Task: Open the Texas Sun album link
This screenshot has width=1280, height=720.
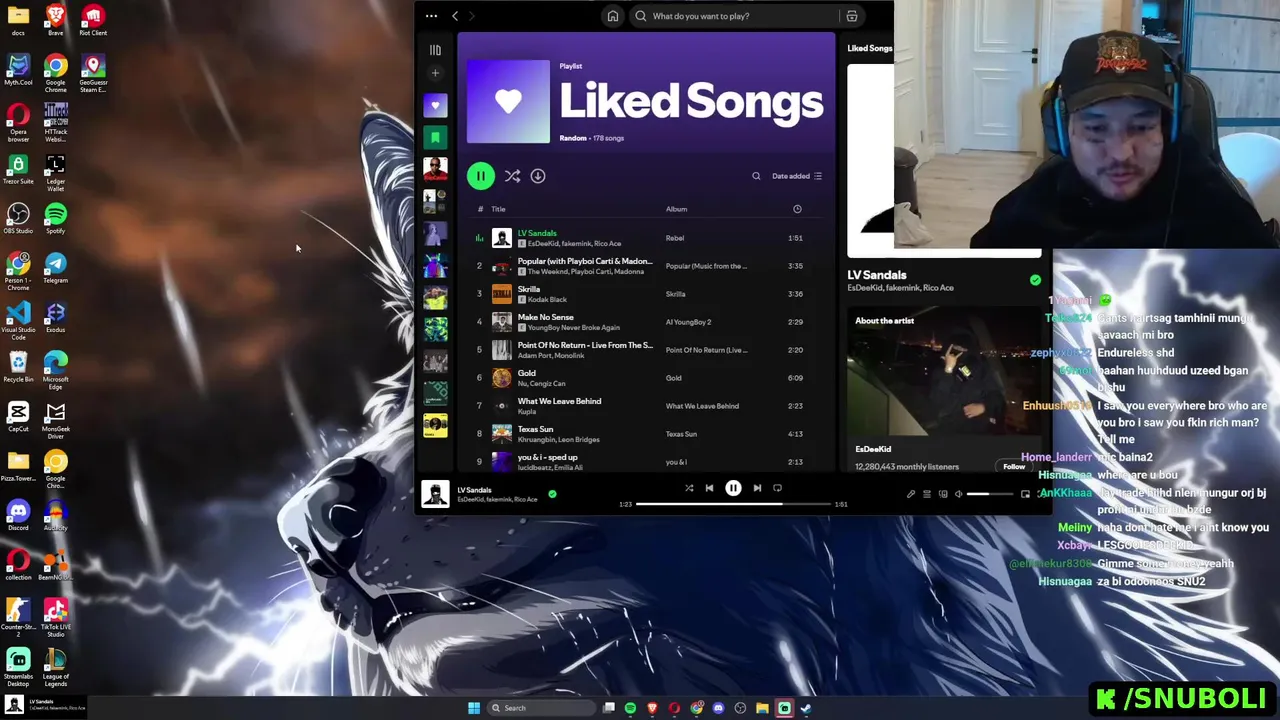Action: point(682,434)
